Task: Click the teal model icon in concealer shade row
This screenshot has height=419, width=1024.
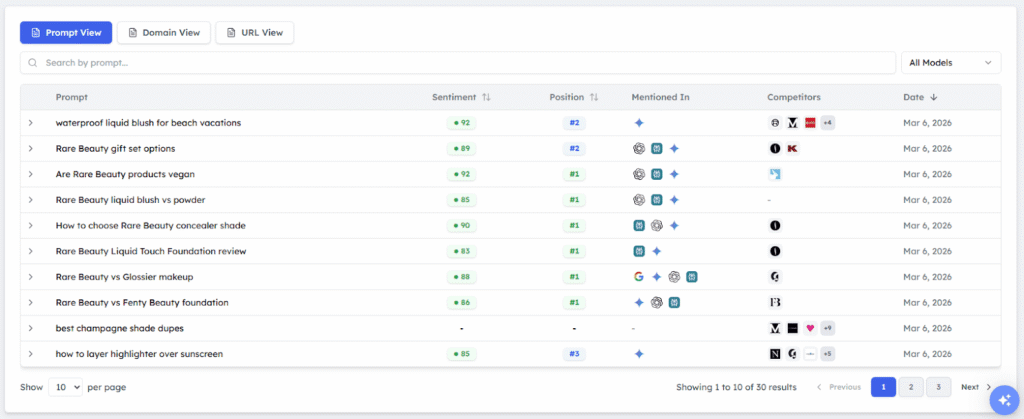Action: (x=639, y=226)
